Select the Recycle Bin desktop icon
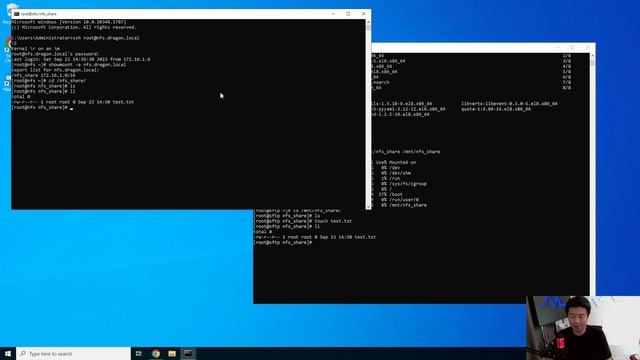 7,12
